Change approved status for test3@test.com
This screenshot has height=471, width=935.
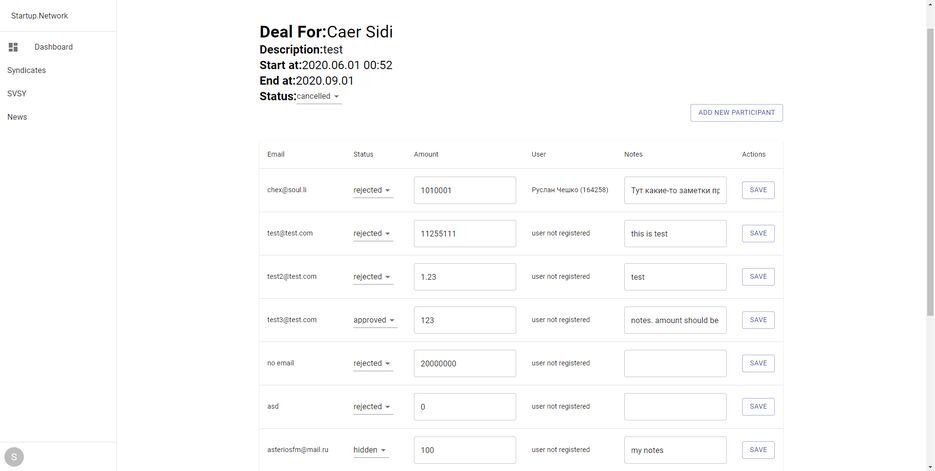(375, 320)
